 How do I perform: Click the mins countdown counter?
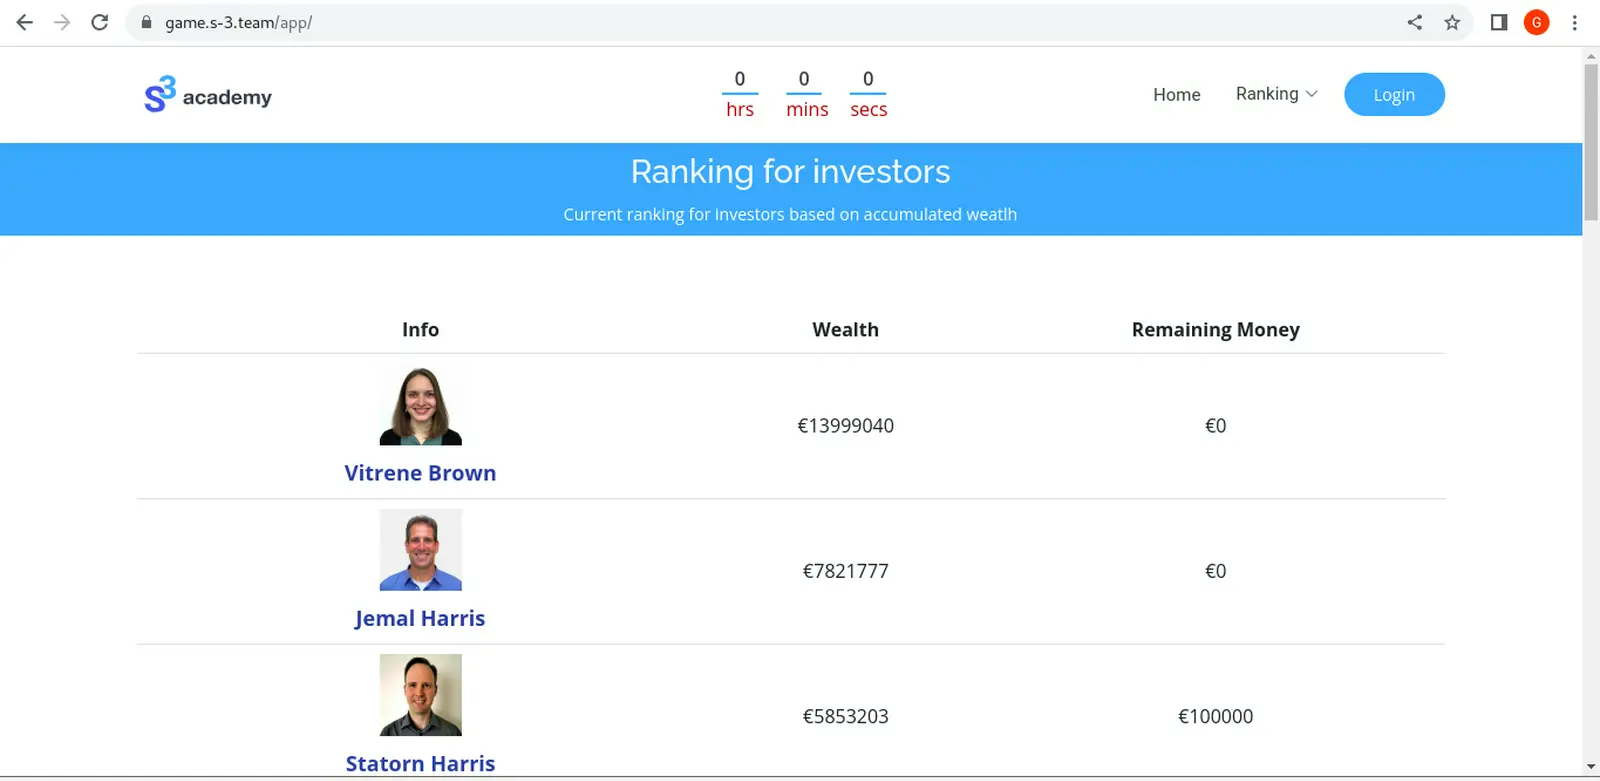[806, 94]
